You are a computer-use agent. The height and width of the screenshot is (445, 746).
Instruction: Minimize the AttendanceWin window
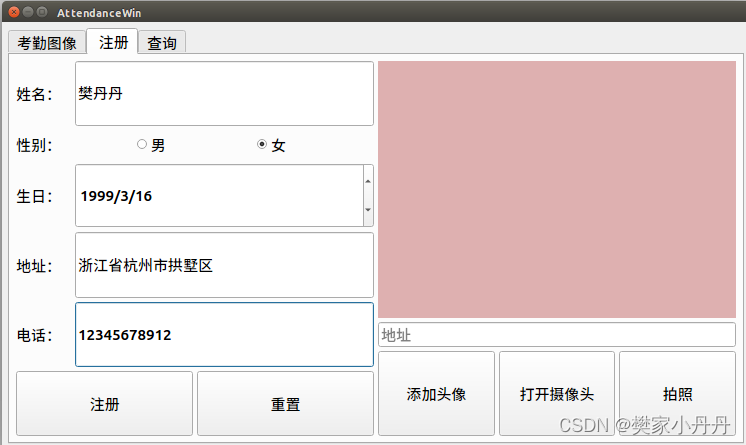pyautogui.click(x=28, y=12)
